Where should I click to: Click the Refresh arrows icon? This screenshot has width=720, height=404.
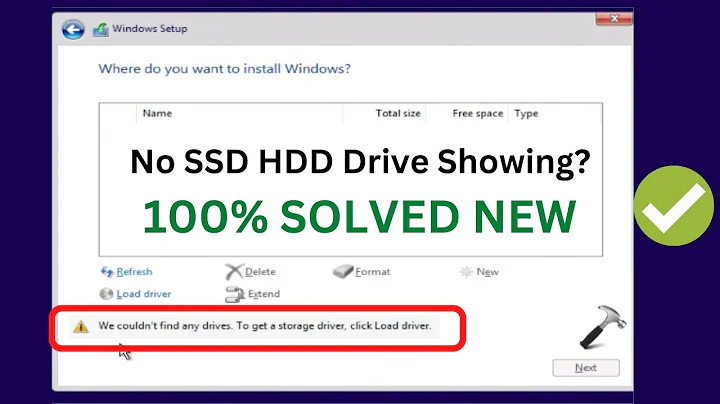tap(107, 272)
